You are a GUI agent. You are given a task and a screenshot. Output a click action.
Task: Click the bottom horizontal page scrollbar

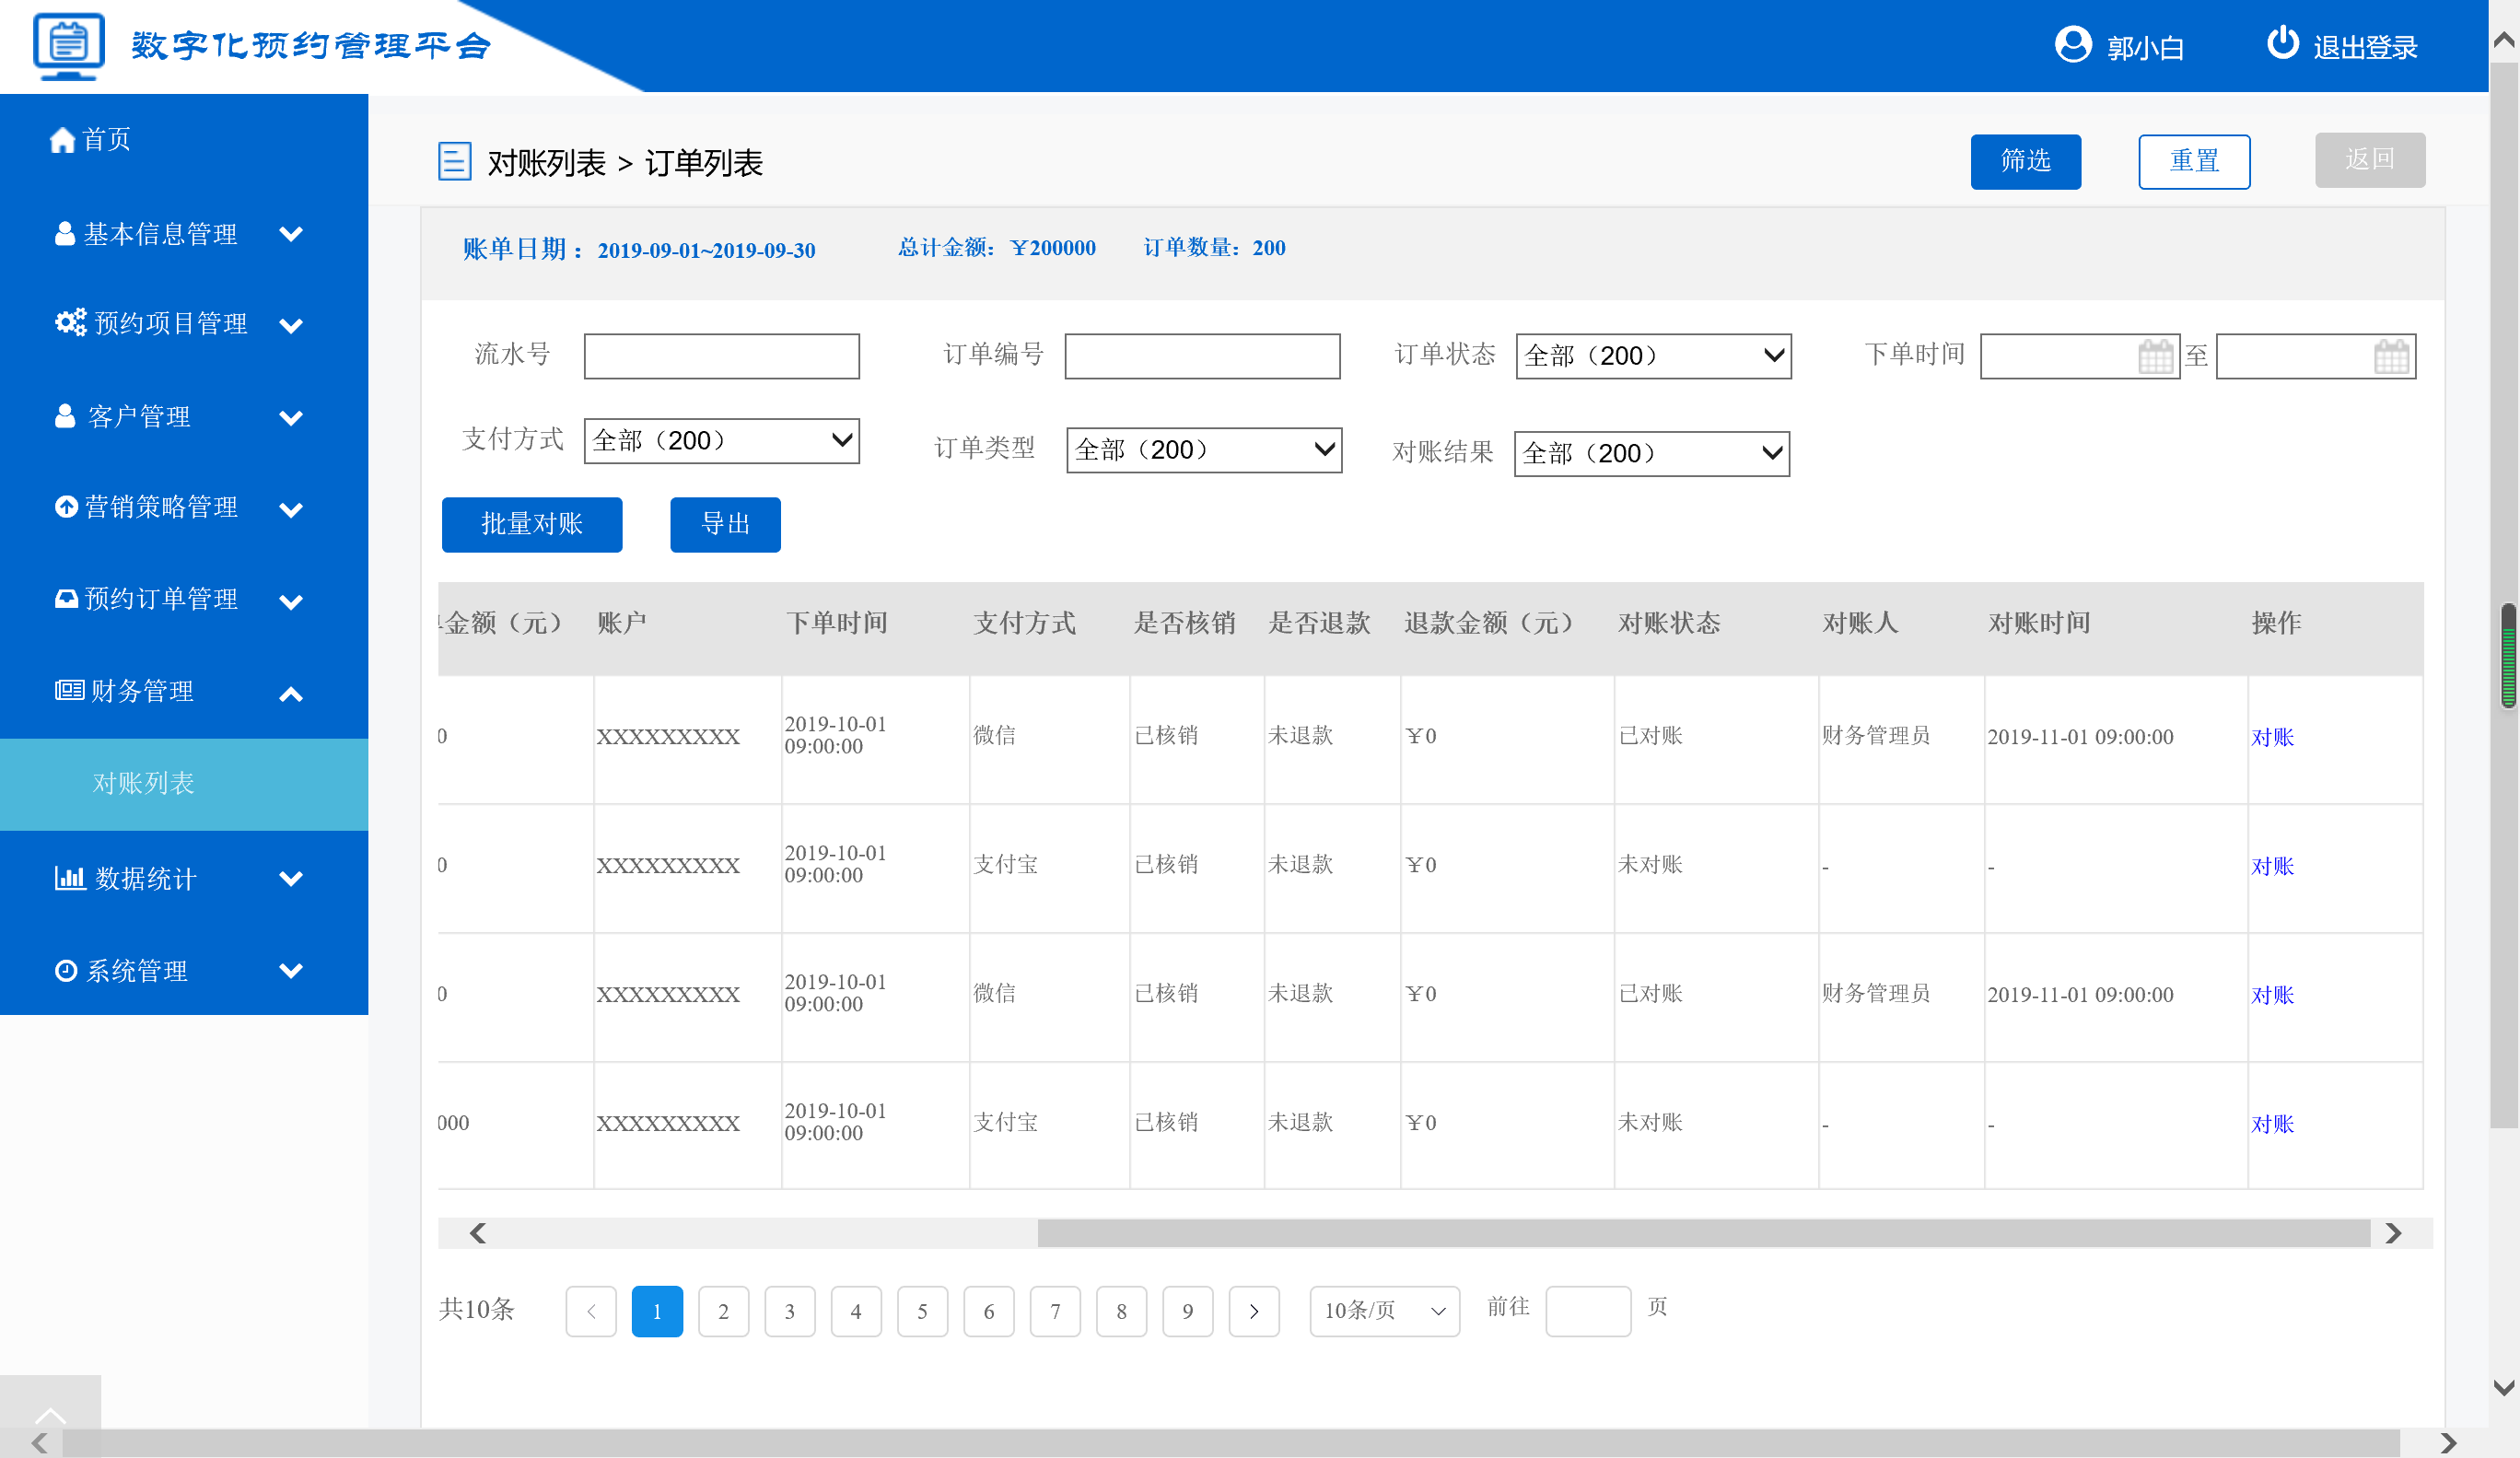point(1230,1443)
